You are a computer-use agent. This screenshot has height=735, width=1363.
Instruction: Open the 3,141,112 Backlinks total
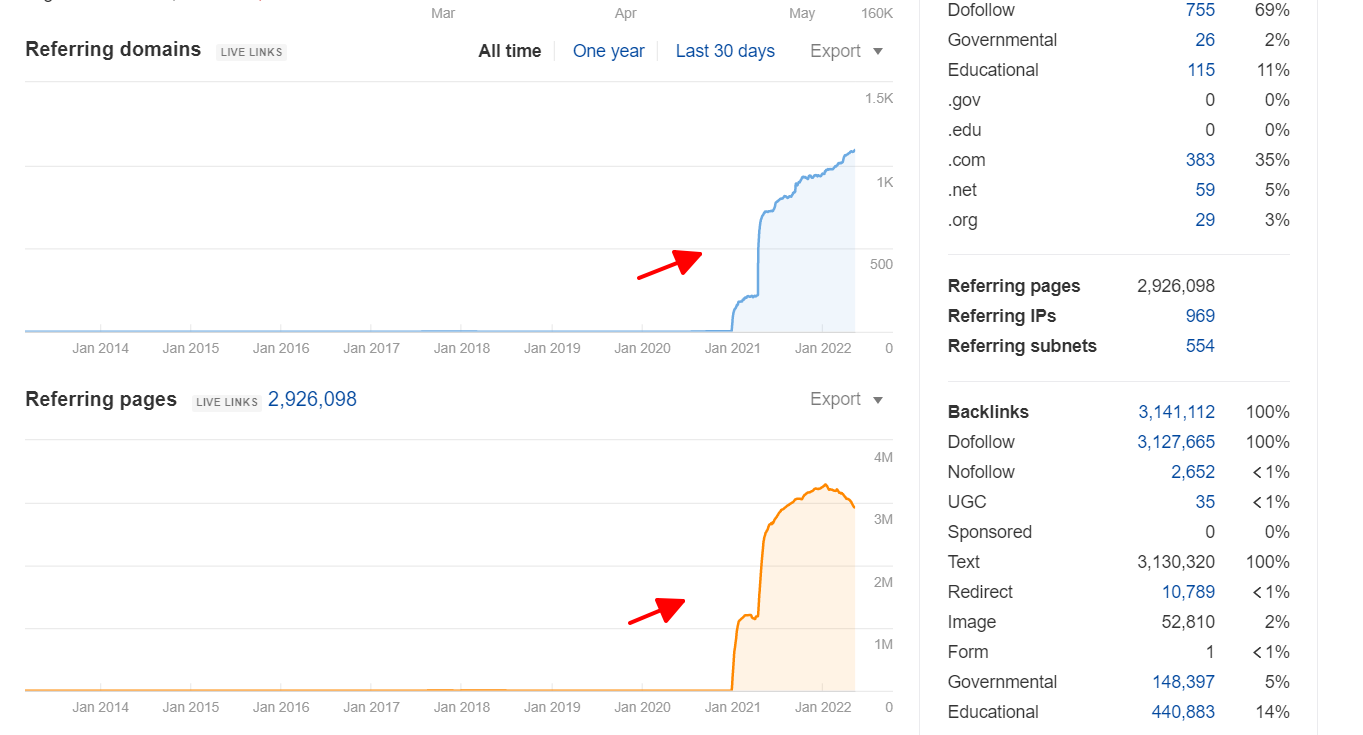coord(1177,412)
